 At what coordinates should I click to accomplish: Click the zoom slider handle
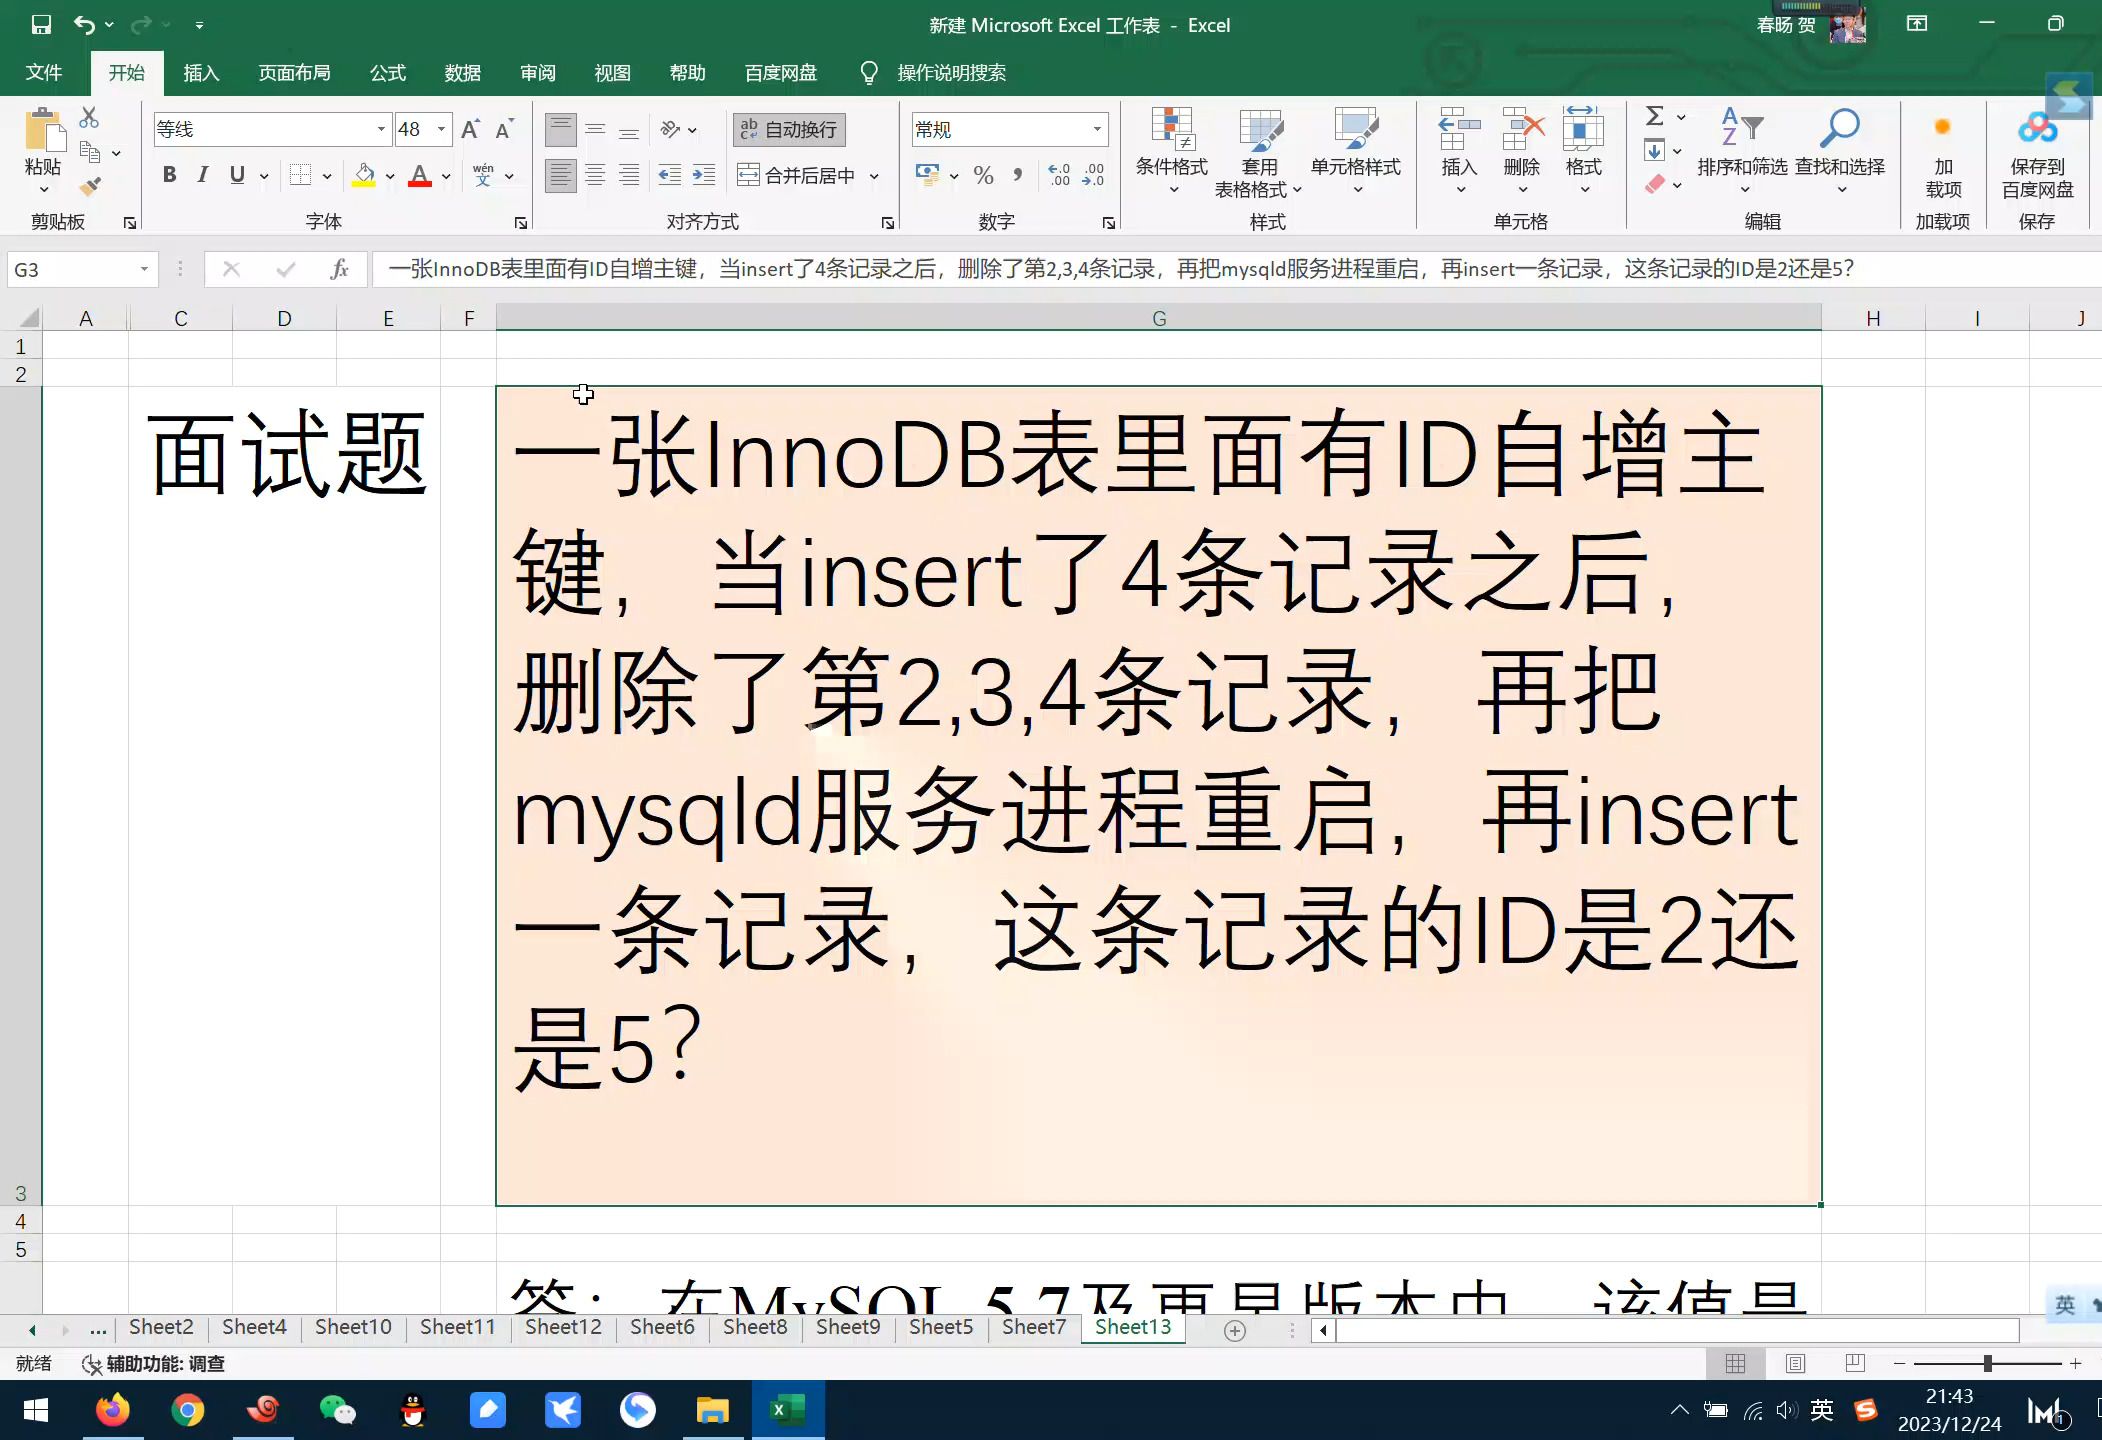[x=1988, y=1363]
